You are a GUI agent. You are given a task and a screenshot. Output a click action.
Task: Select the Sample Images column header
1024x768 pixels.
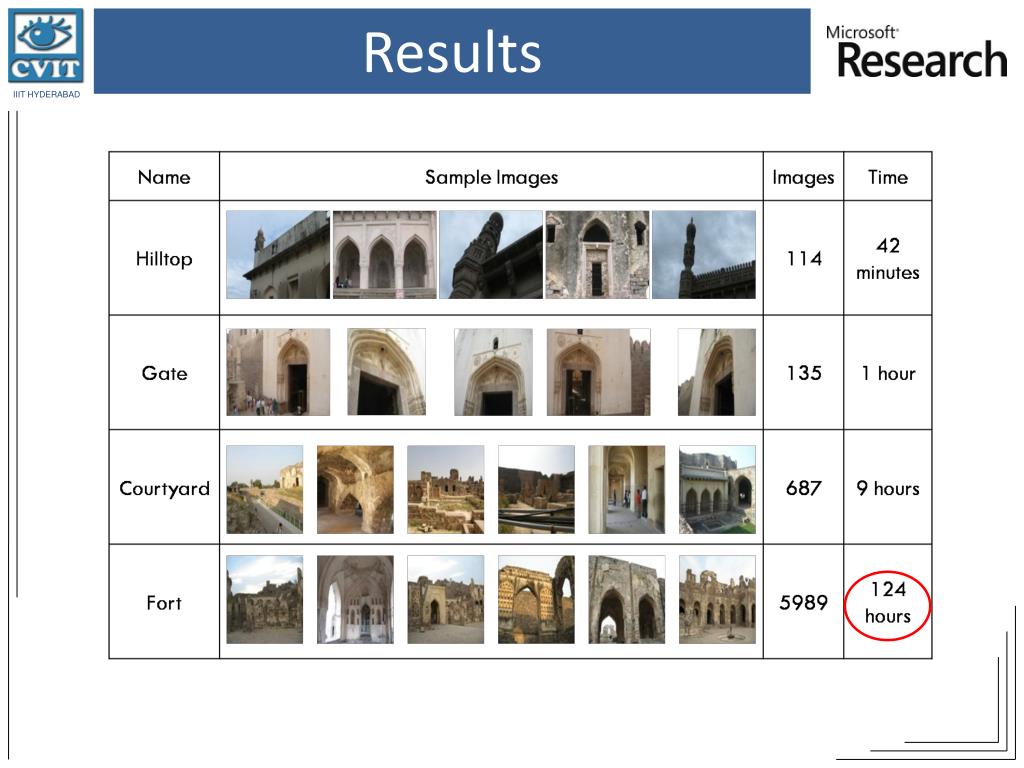[x=491, y=178]
